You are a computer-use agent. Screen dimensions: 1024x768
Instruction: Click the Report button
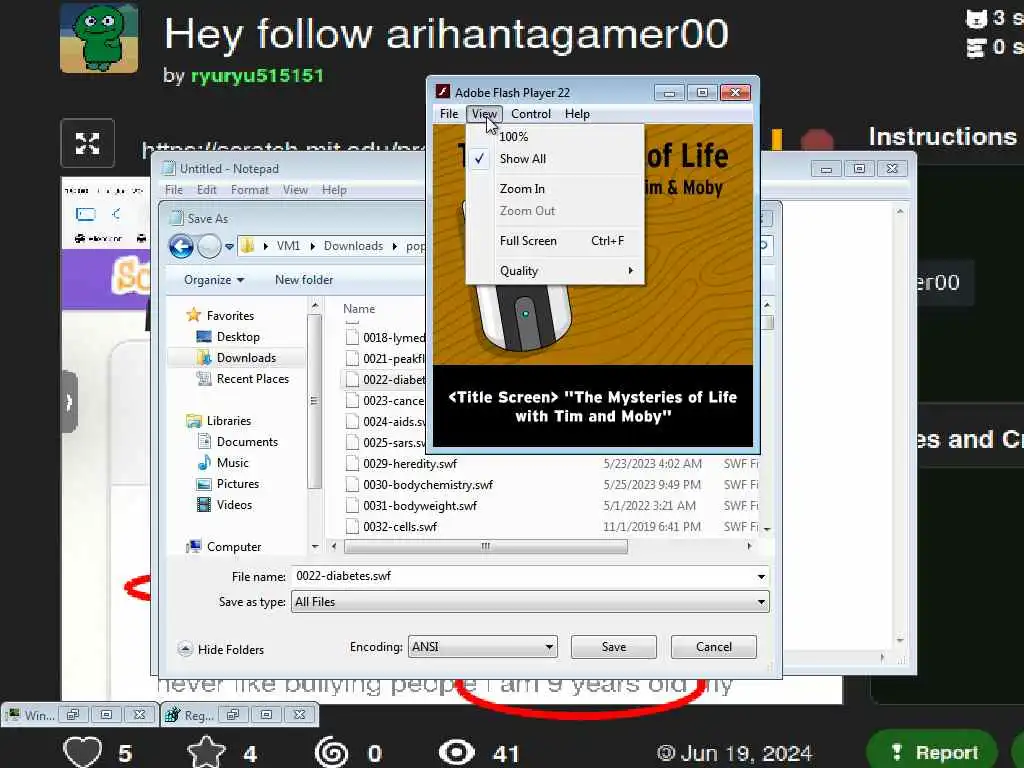tap(932, 752)
